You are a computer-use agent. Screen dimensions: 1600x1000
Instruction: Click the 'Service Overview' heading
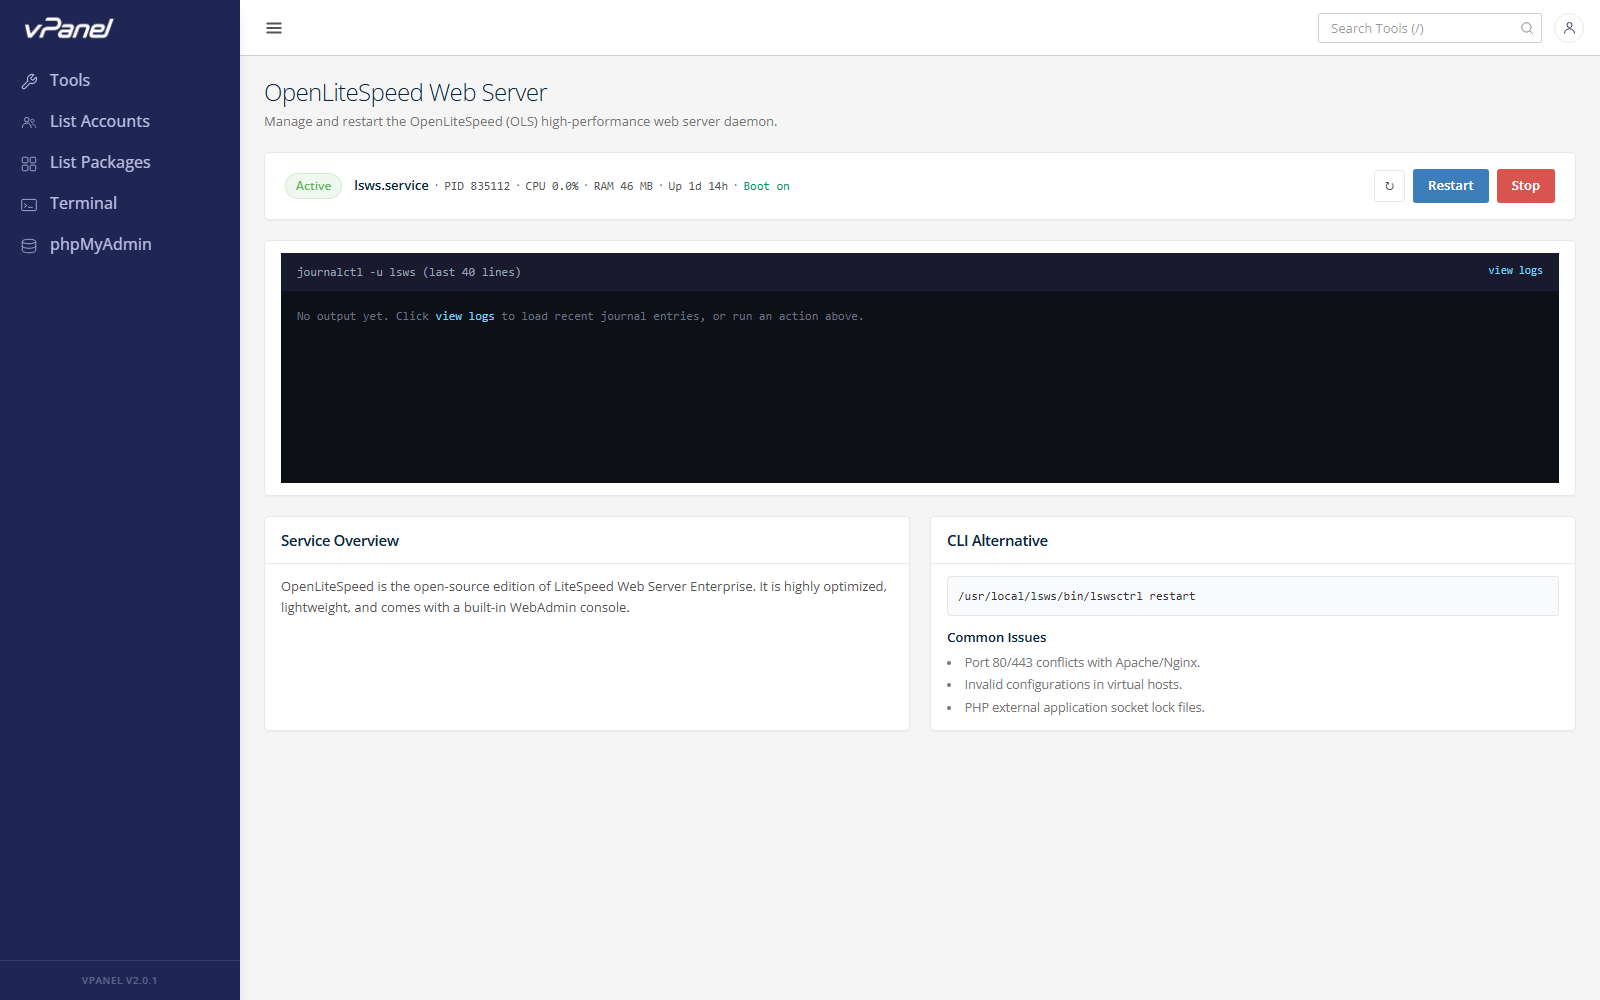340,540
